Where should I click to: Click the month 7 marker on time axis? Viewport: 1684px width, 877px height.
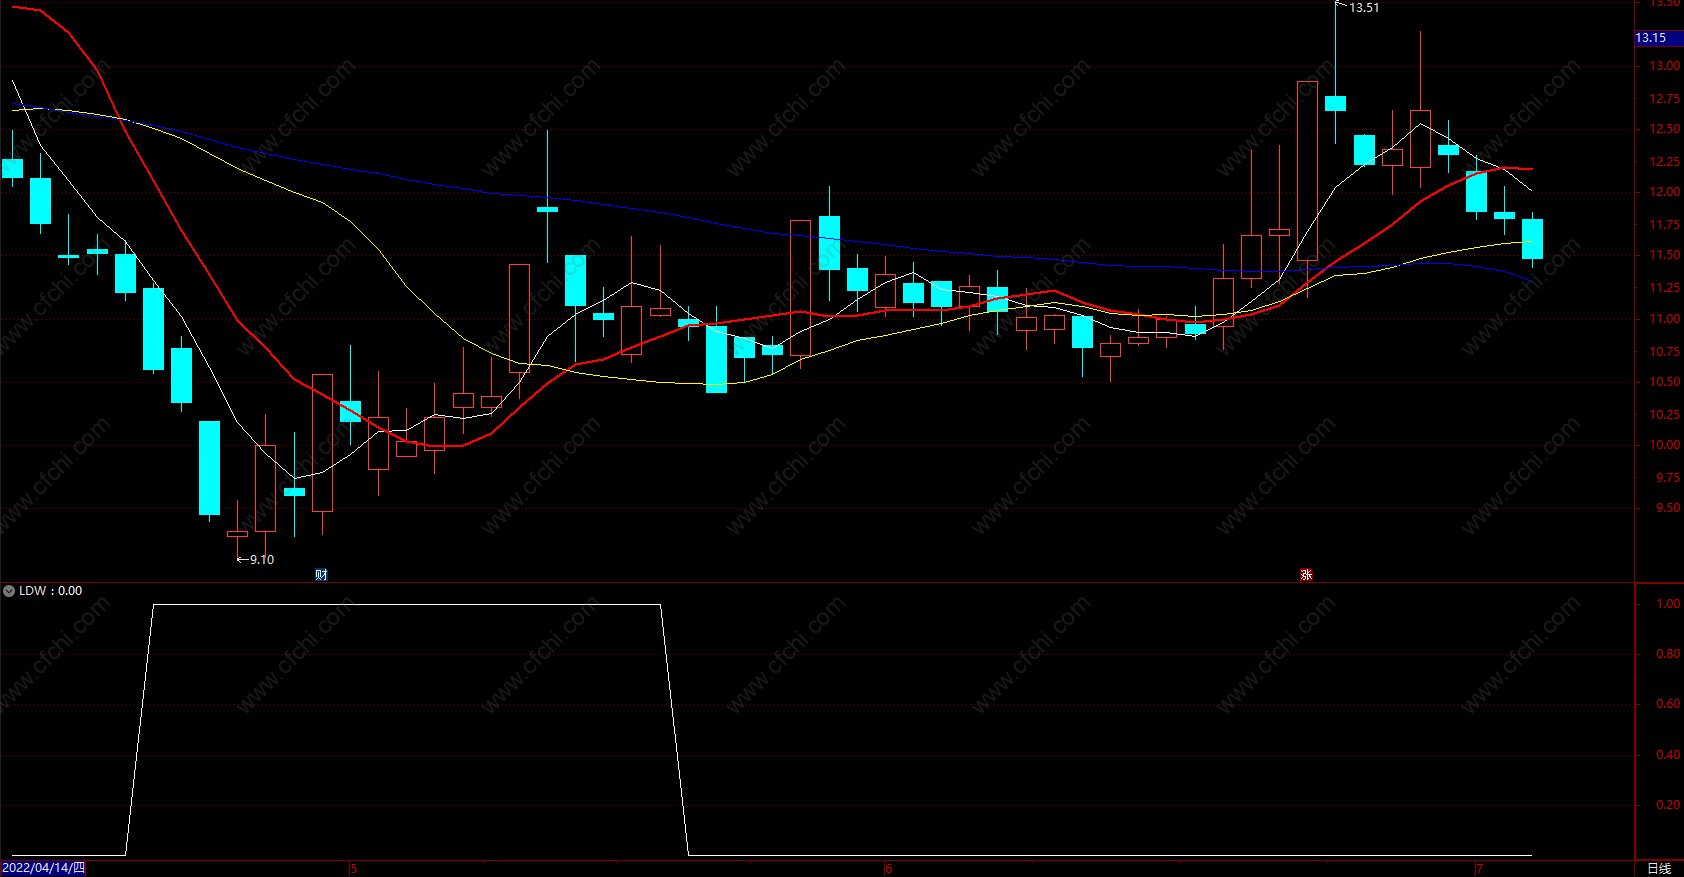coord(1479,869)
